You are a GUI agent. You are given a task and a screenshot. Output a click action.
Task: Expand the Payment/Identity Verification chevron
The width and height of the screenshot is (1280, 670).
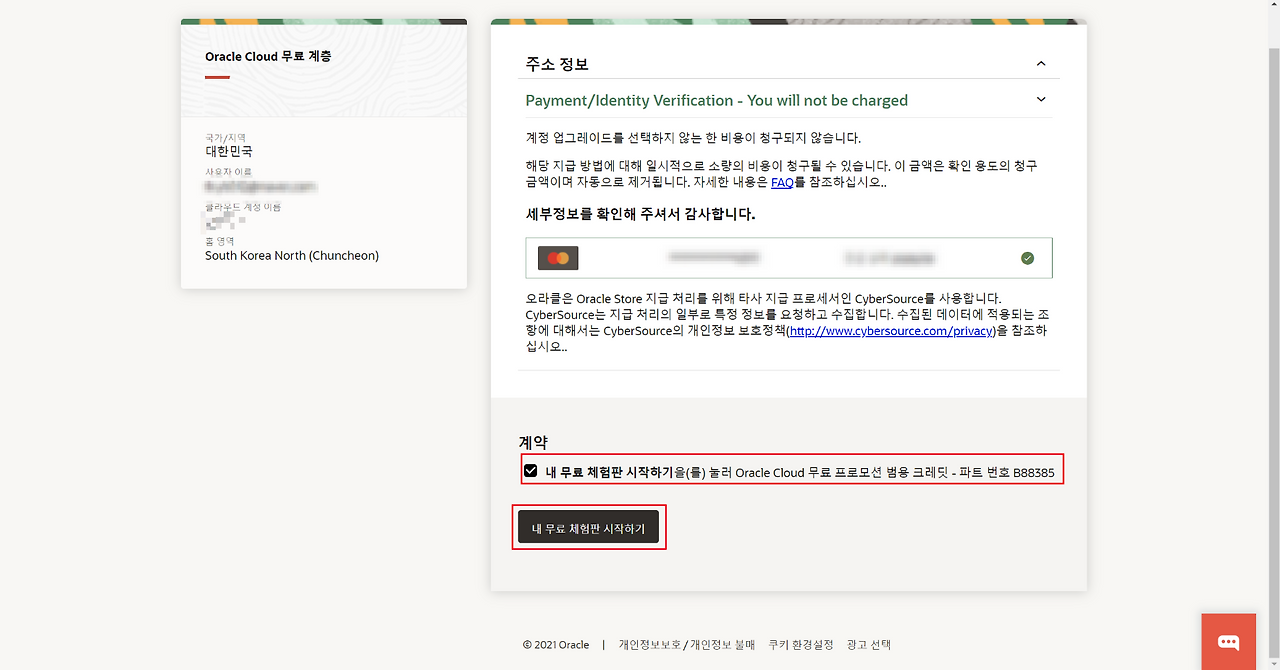[x=1041, y=100]
